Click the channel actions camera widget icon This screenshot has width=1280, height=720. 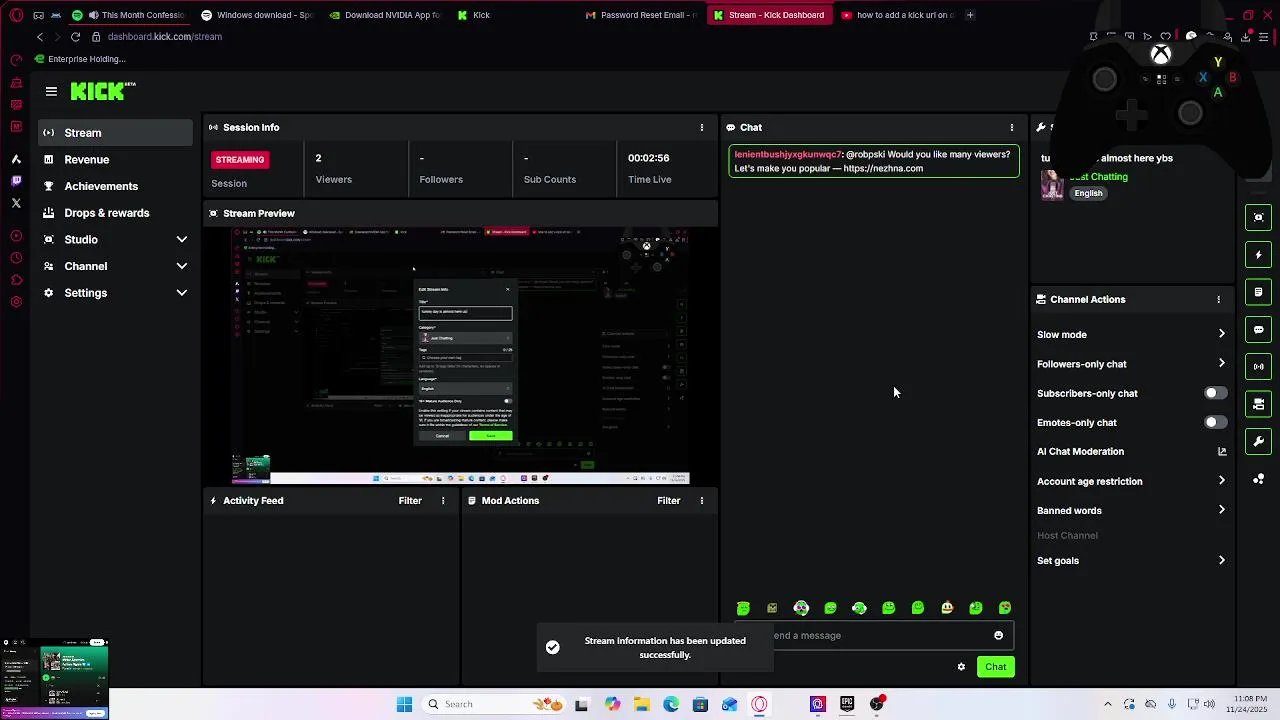(1259, 404)
